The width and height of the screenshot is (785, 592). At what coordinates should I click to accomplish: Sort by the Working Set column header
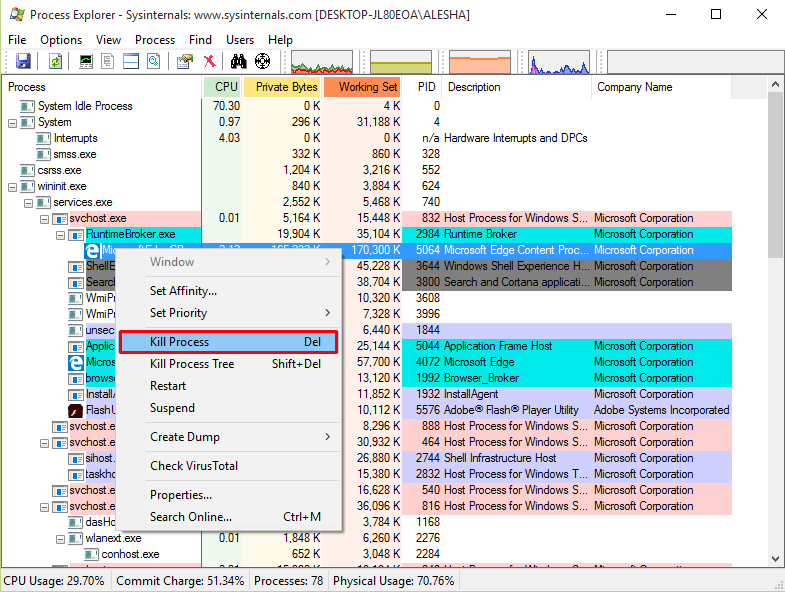pyautogui.click(x=362, y=87)
